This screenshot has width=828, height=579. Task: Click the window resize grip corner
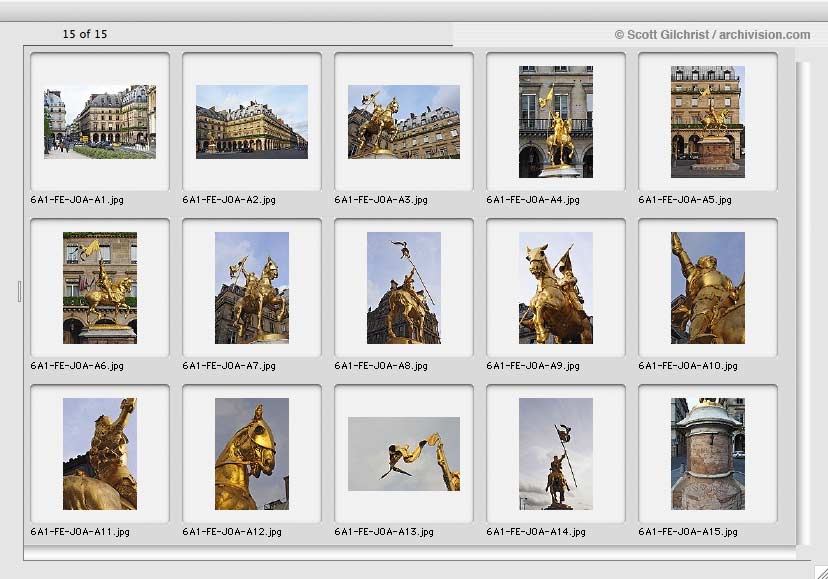[821, 572]
